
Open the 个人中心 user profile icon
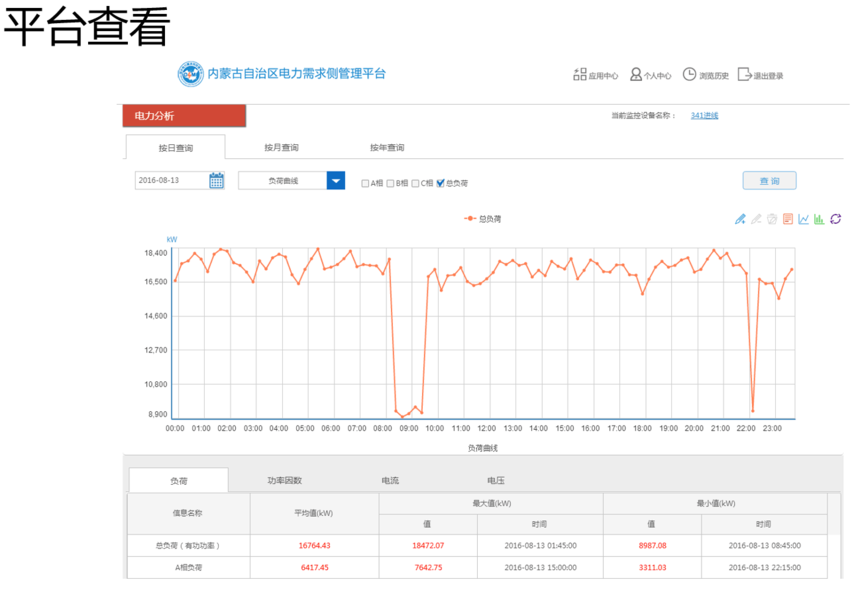pyautogui.click(x=636, y=74)
